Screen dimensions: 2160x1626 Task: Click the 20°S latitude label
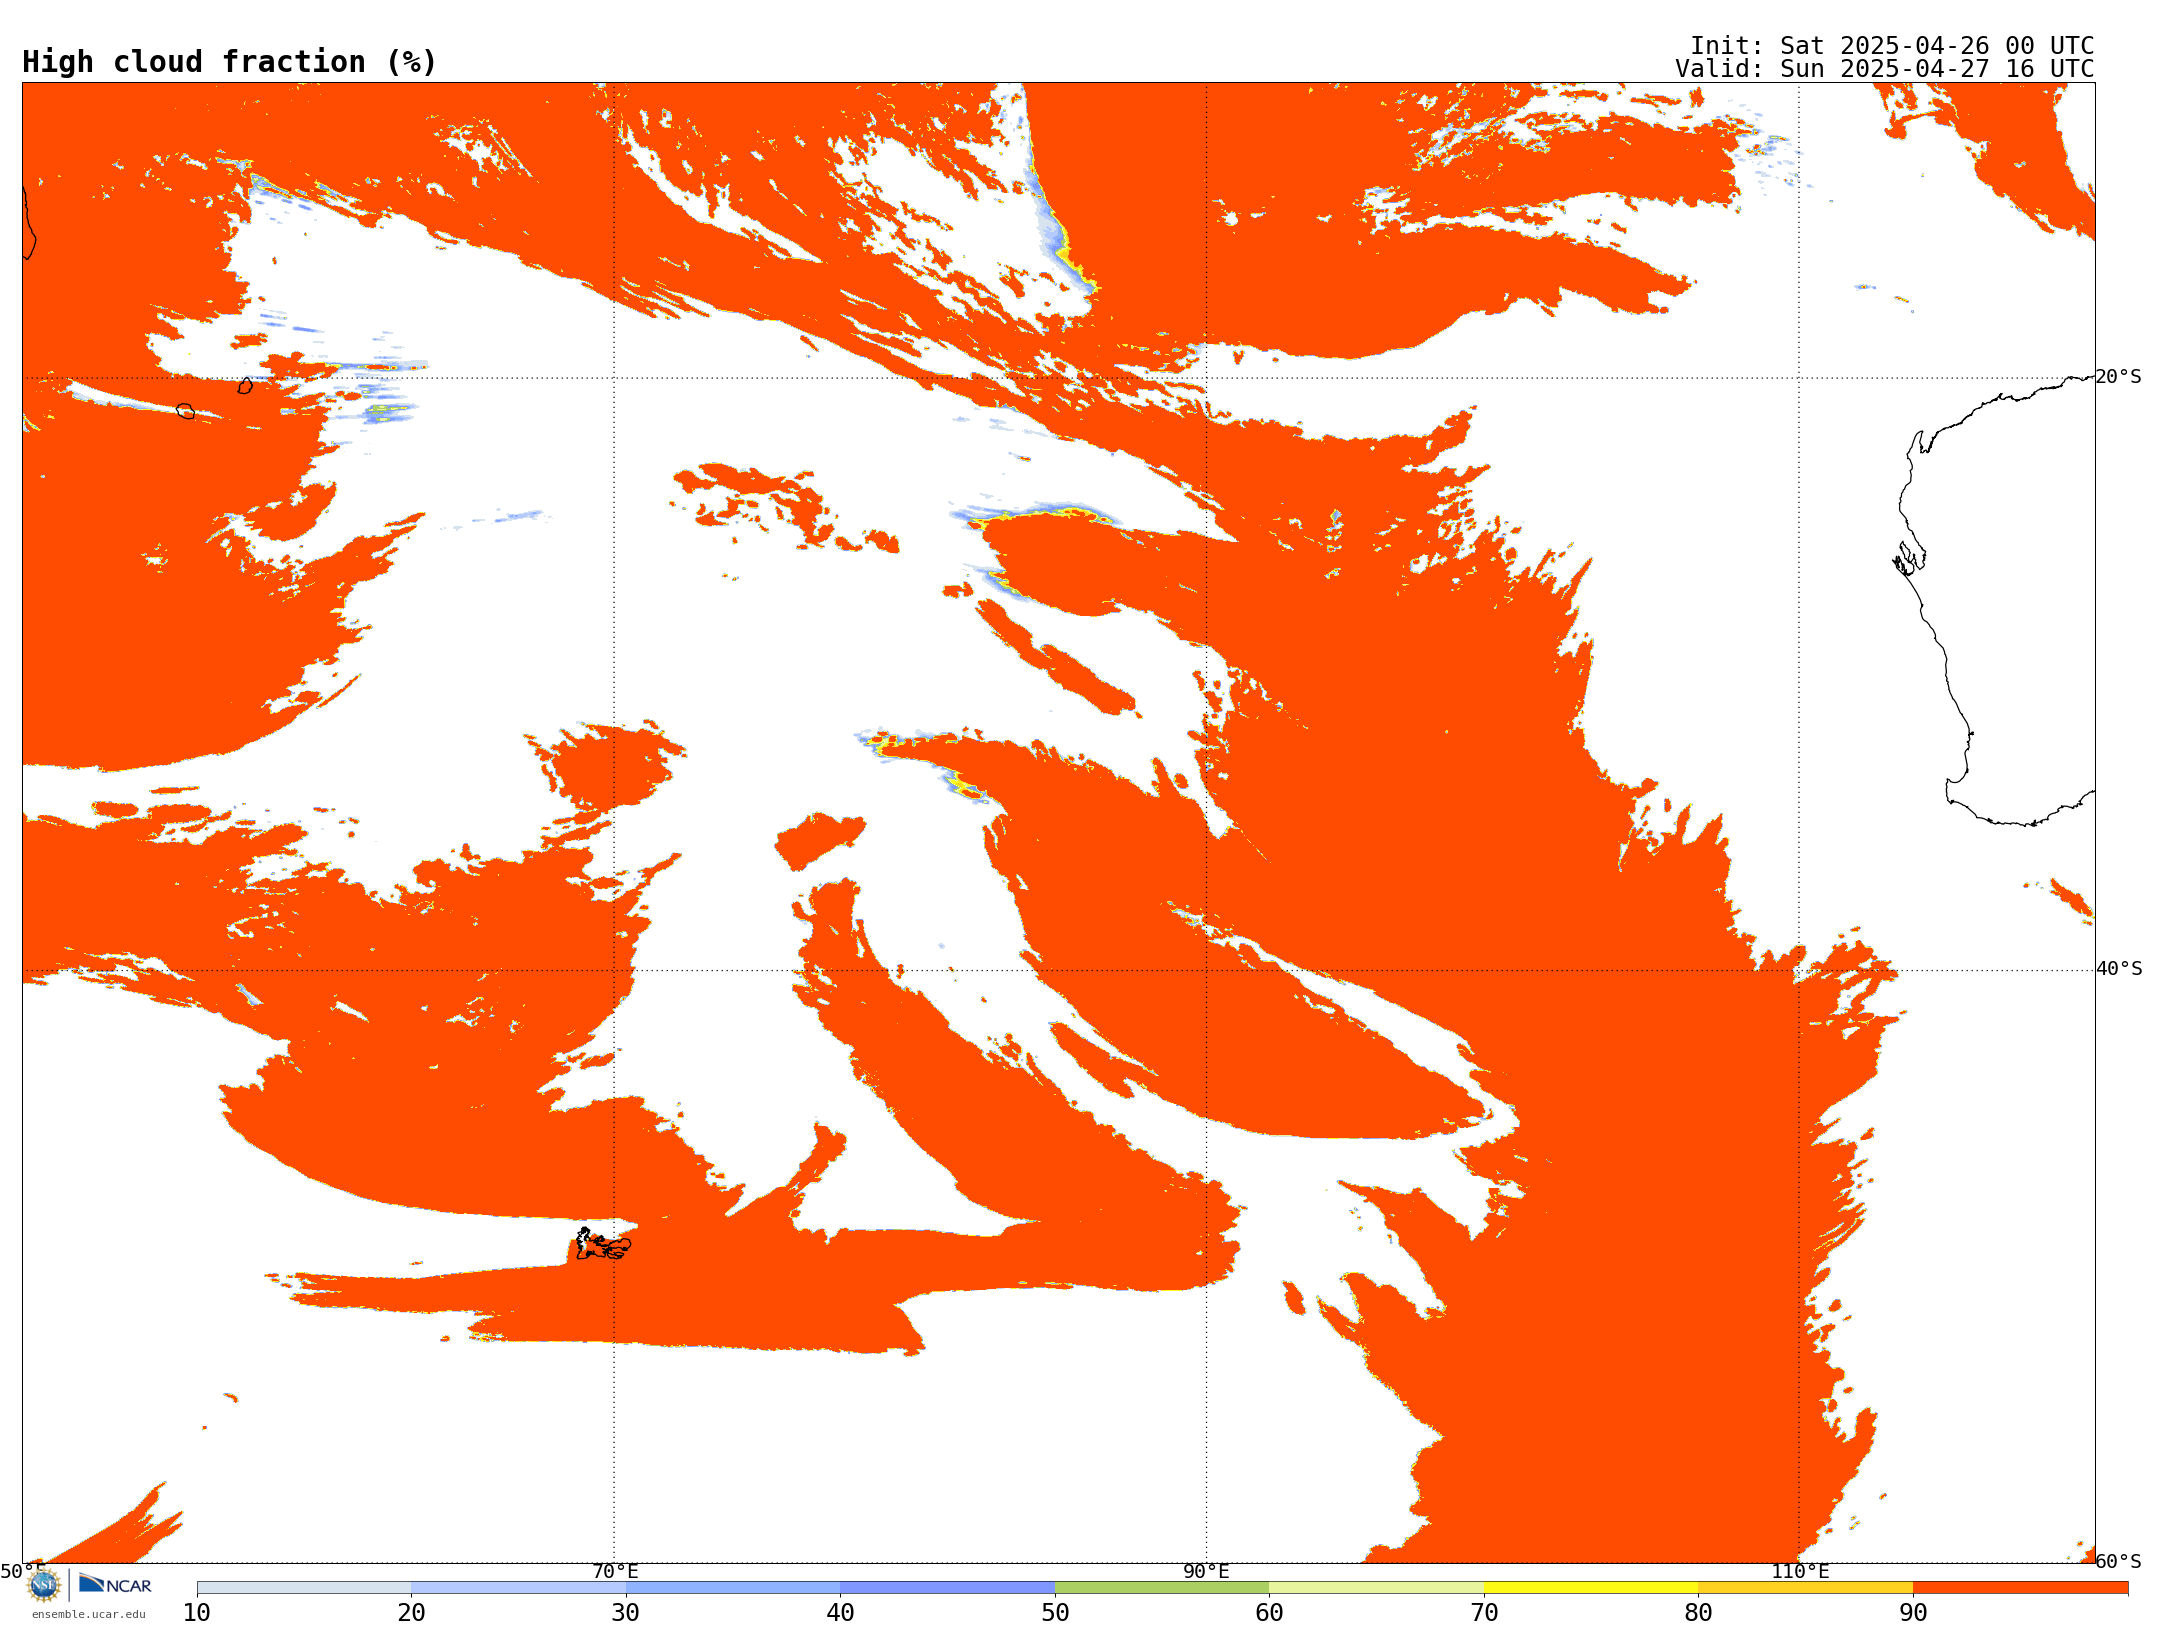point(2119,377)
